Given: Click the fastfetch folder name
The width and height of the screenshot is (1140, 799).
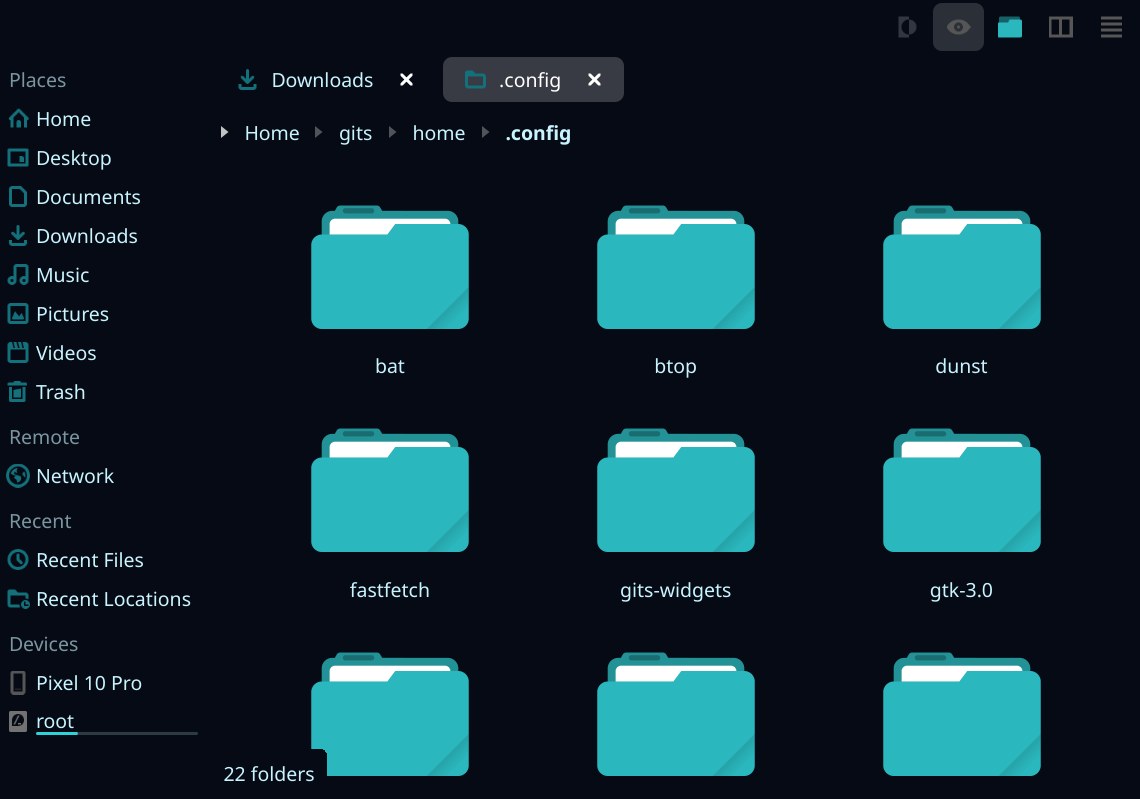Looking at the screenshot, I should [x=390, y=590].
